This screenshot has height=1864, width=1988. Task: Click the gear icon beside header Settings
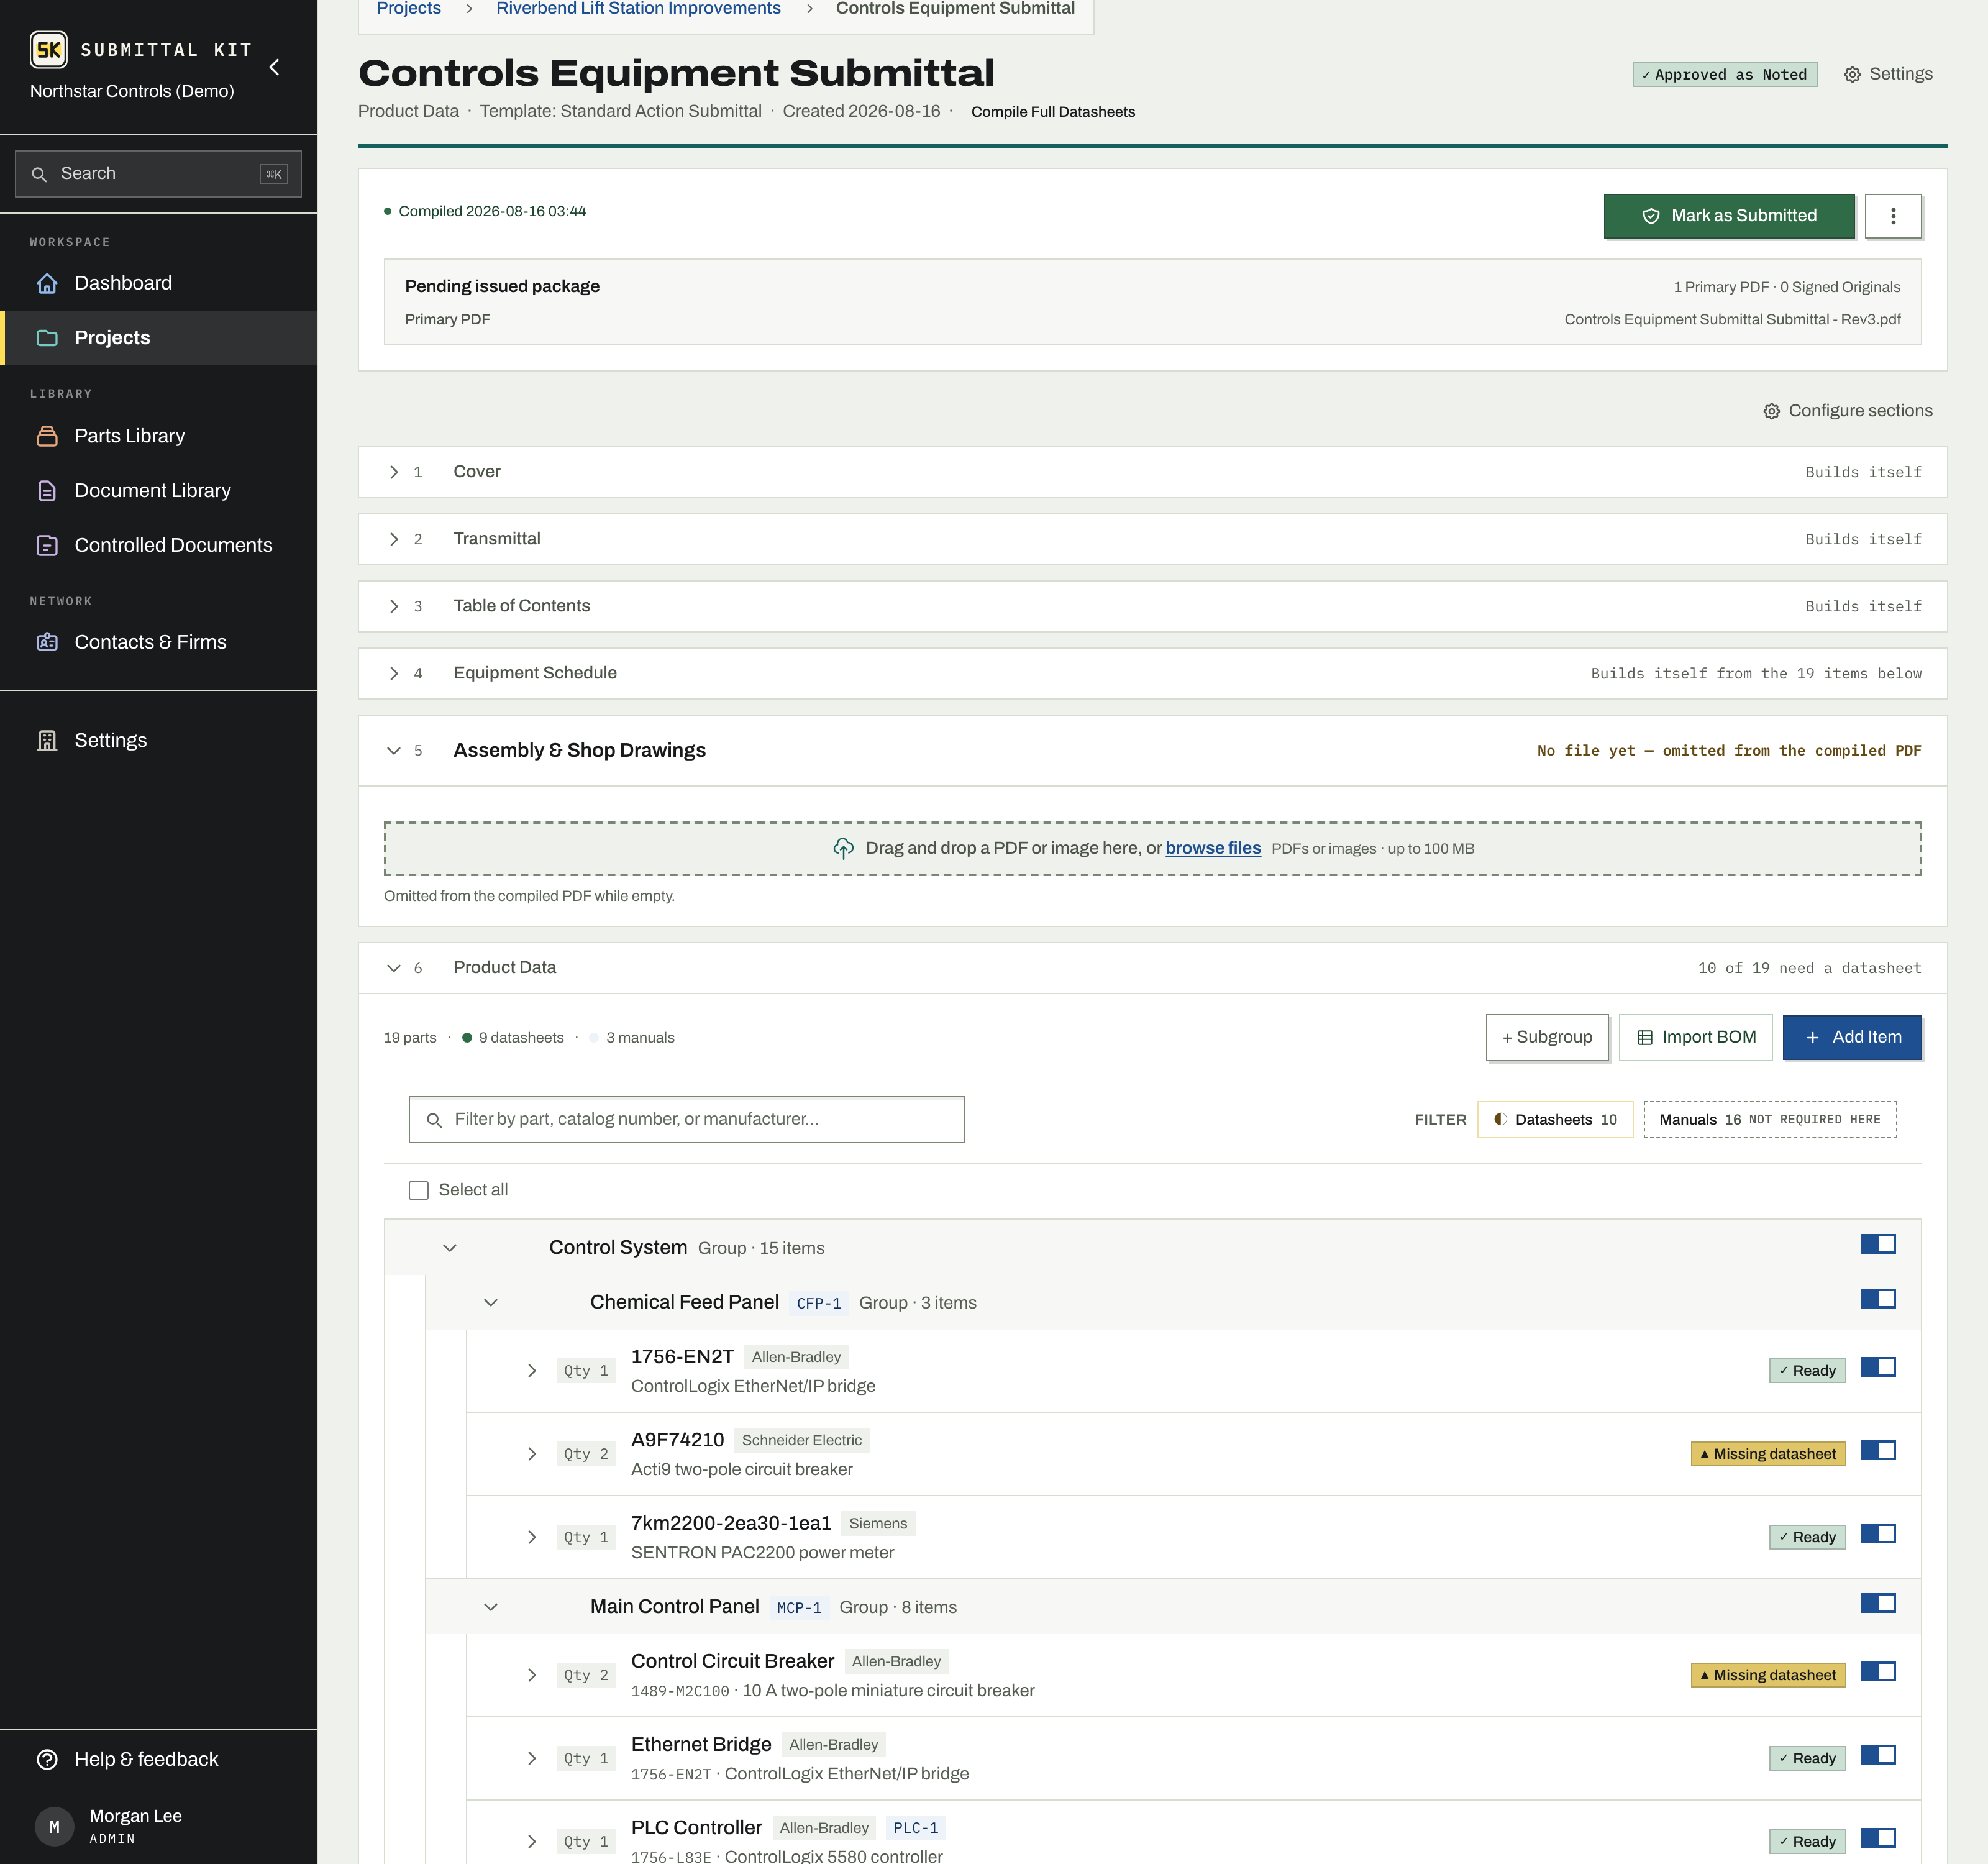pos(1852,75)
